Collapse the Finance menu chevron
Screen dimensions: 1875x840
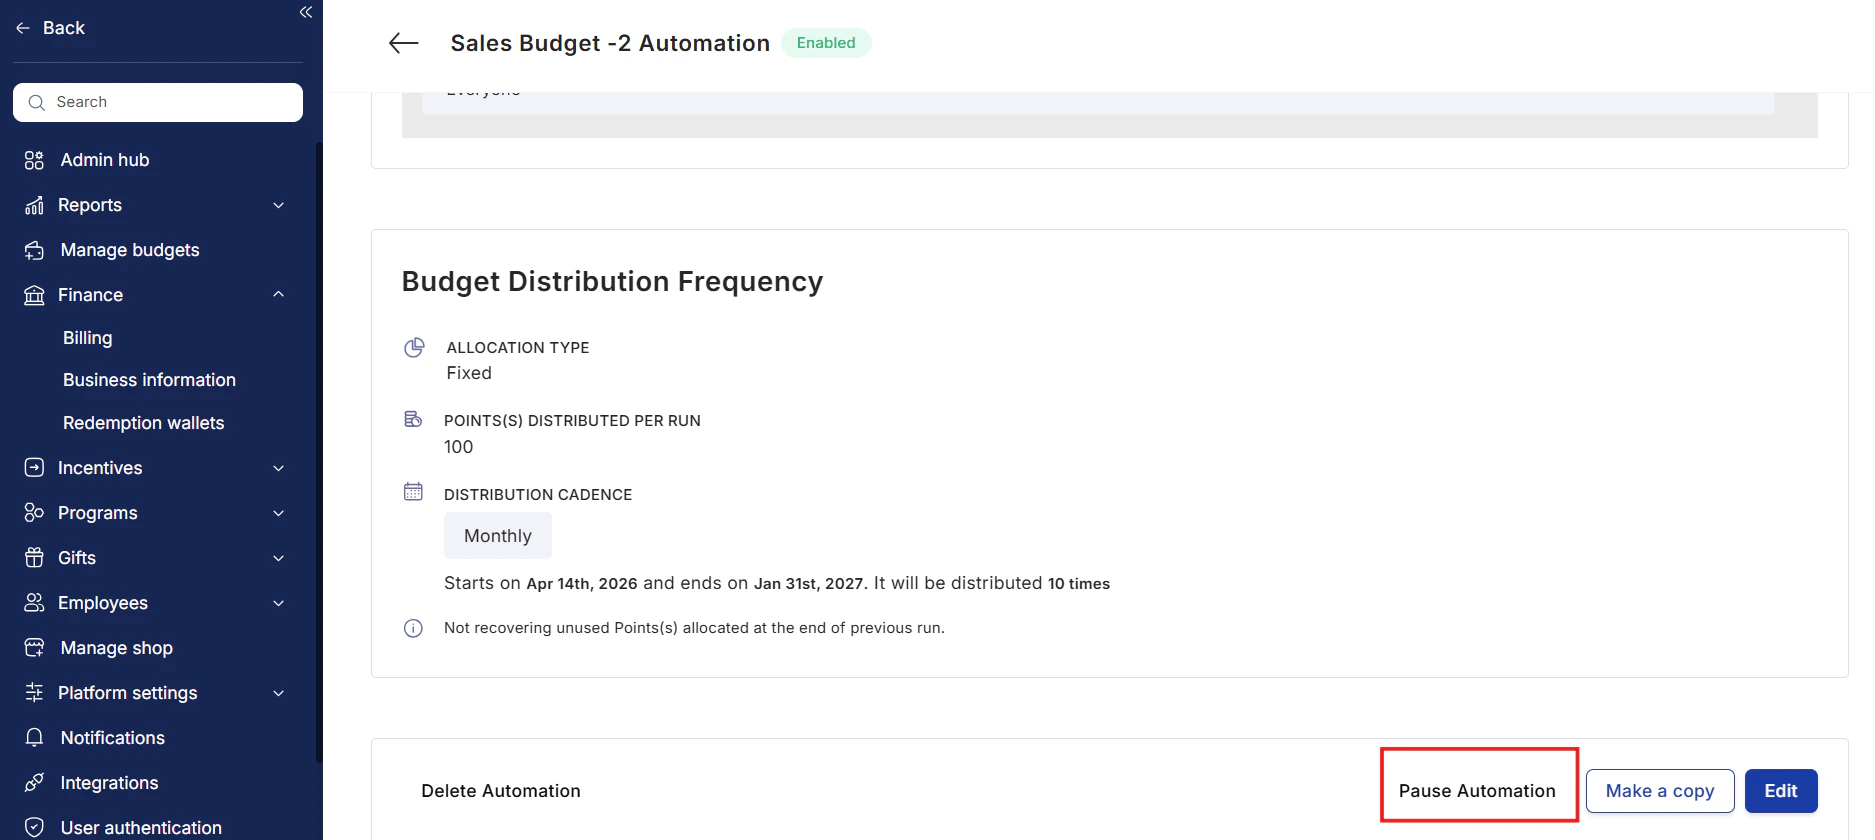[x=279, y=295]
